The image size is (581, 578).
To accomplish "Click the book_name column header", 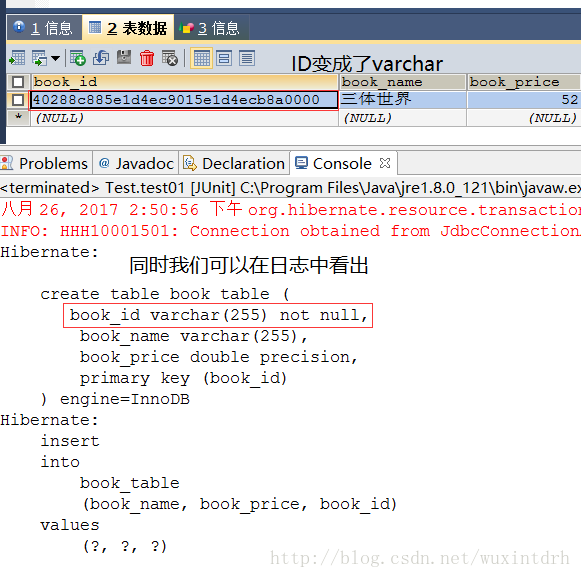I will point(402,82).
